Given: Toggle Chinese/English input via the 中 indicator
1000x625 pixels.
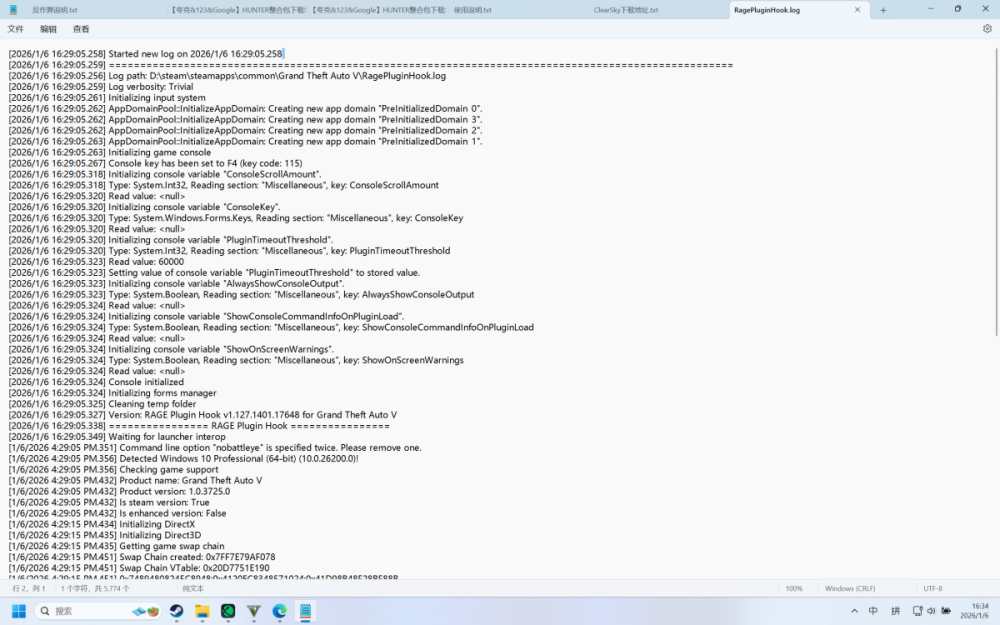Looking at the screenshot, I should [873, 609].
